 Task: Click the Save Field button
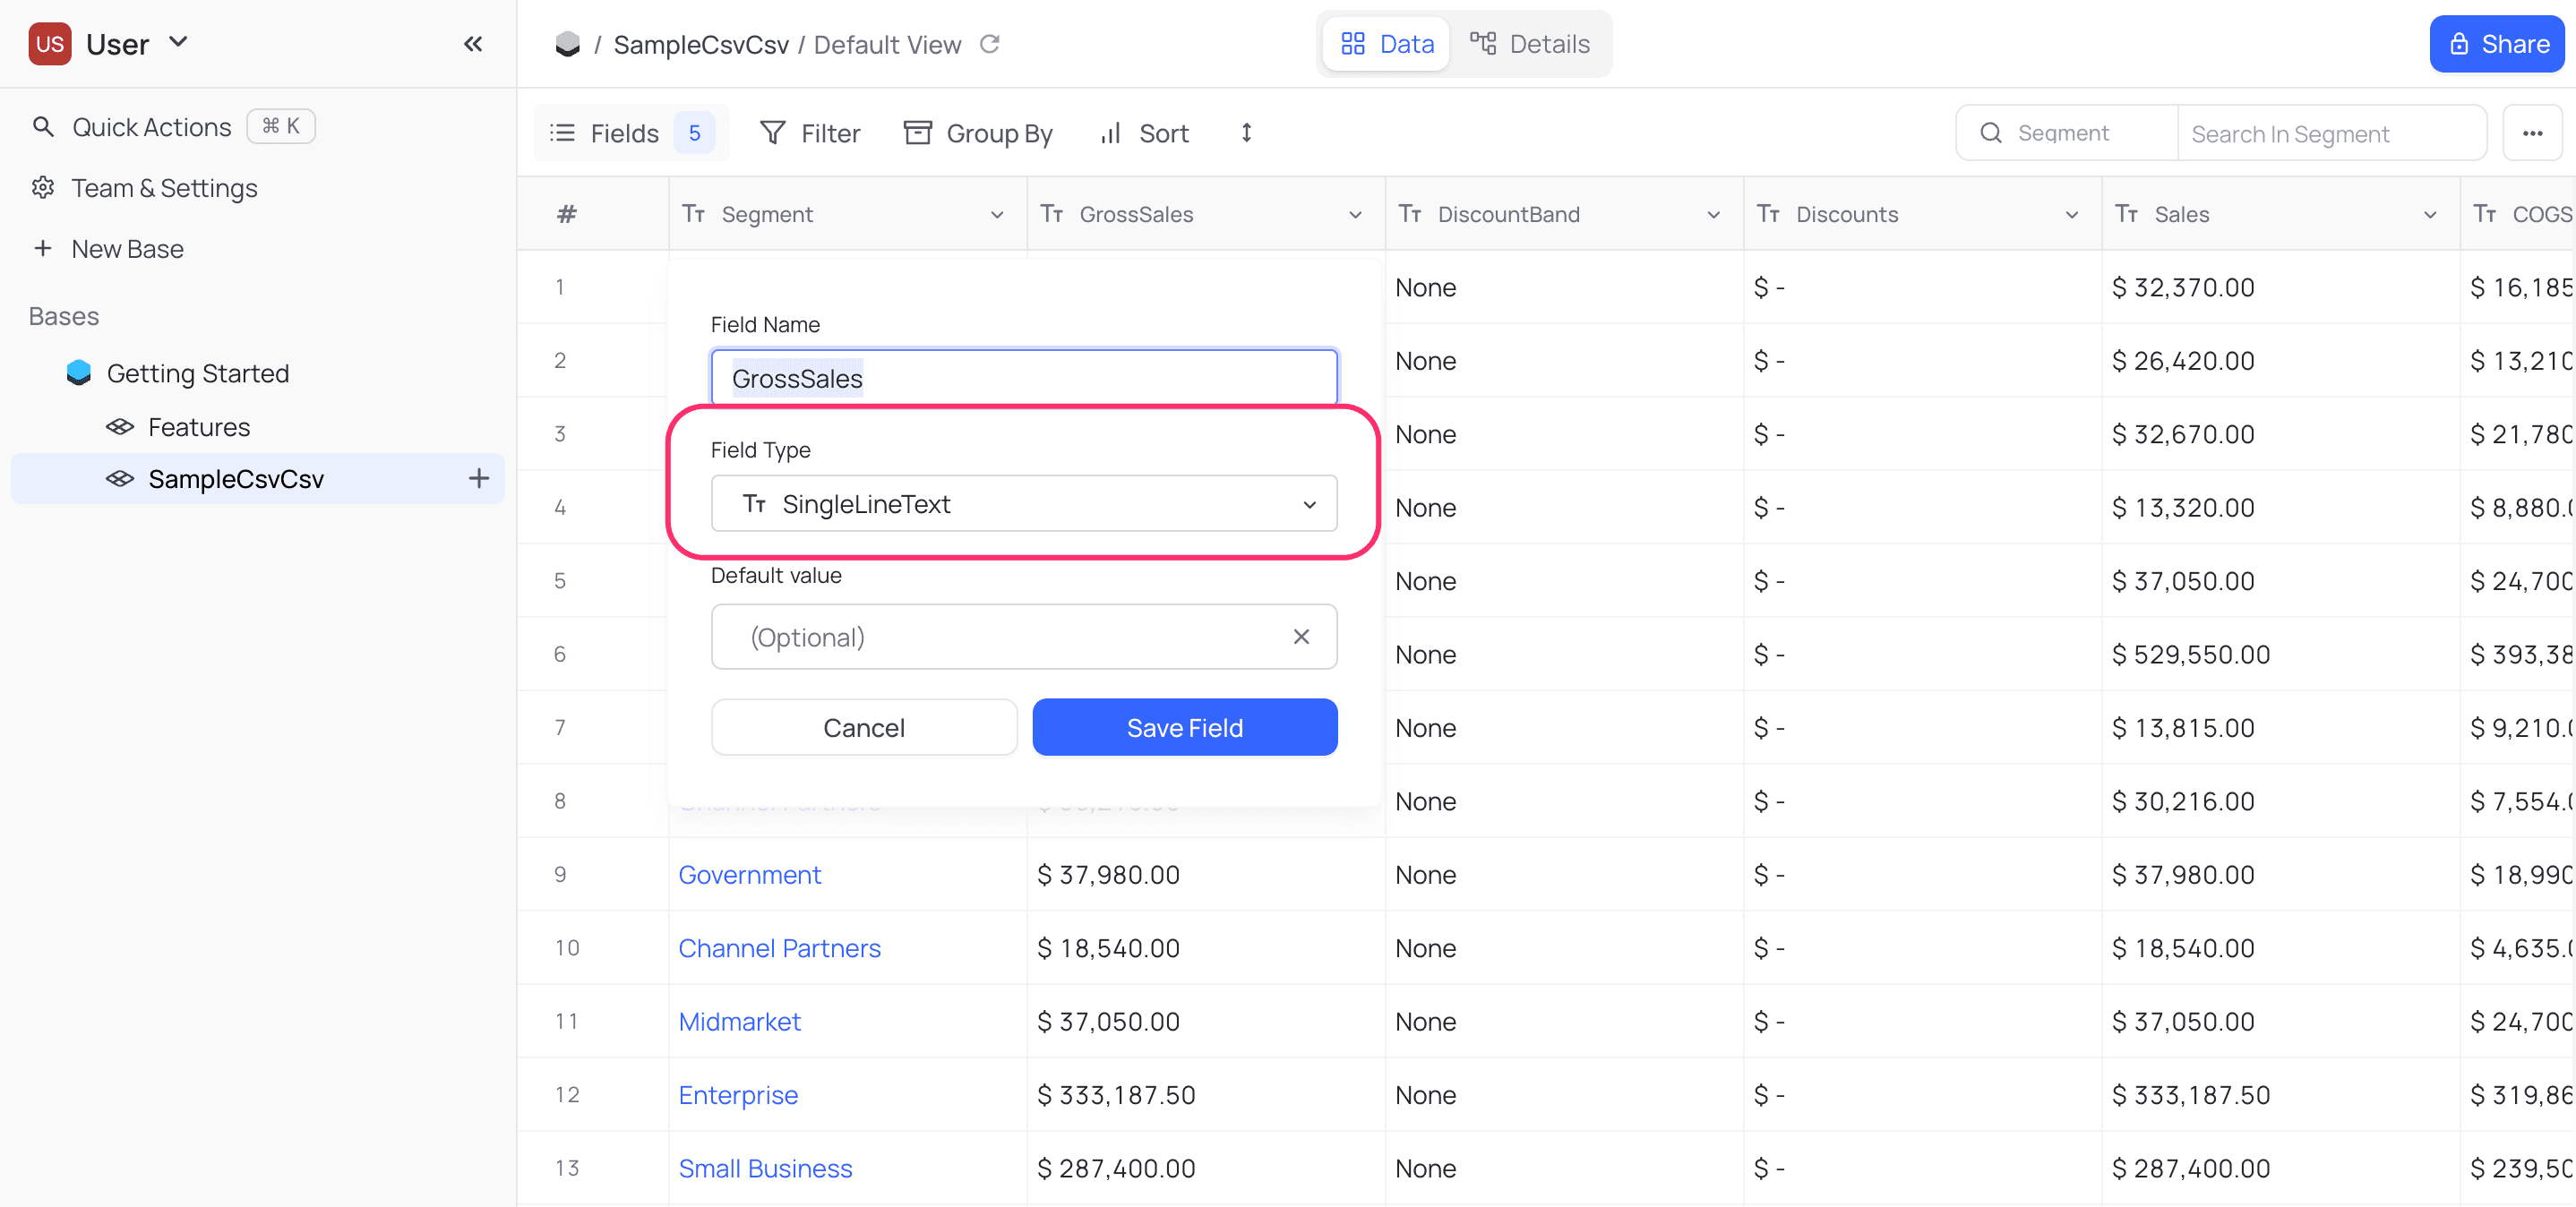[x=1184, y=728]
